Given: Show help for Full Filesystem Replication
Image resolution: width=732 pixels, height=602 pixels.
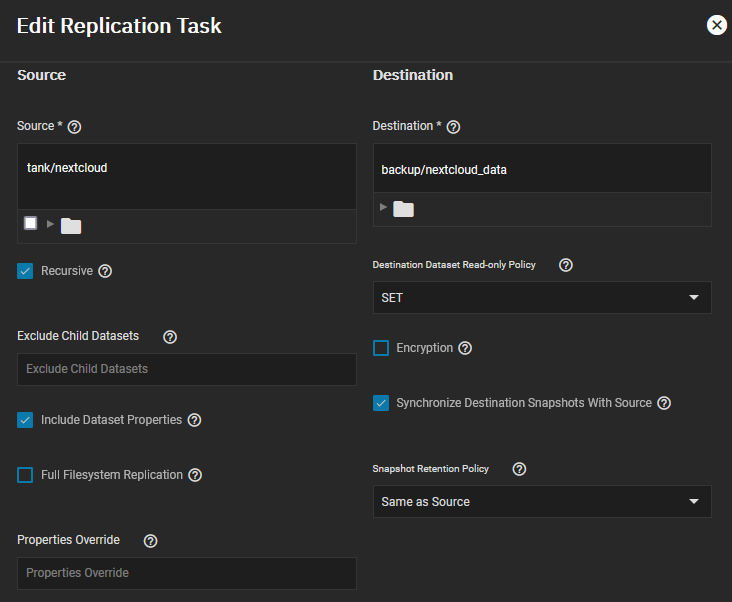Looking at the screenshot, I should (x=195, y=475).
